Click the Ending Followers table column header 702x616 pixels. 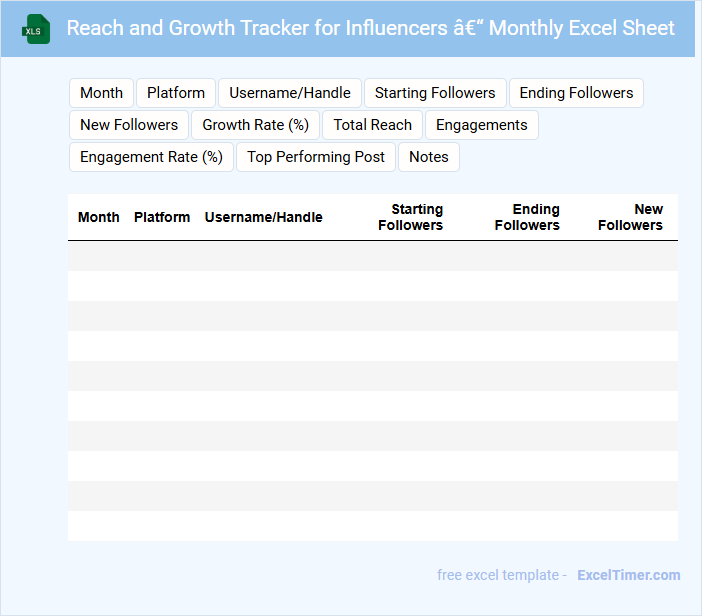(528, 217)
